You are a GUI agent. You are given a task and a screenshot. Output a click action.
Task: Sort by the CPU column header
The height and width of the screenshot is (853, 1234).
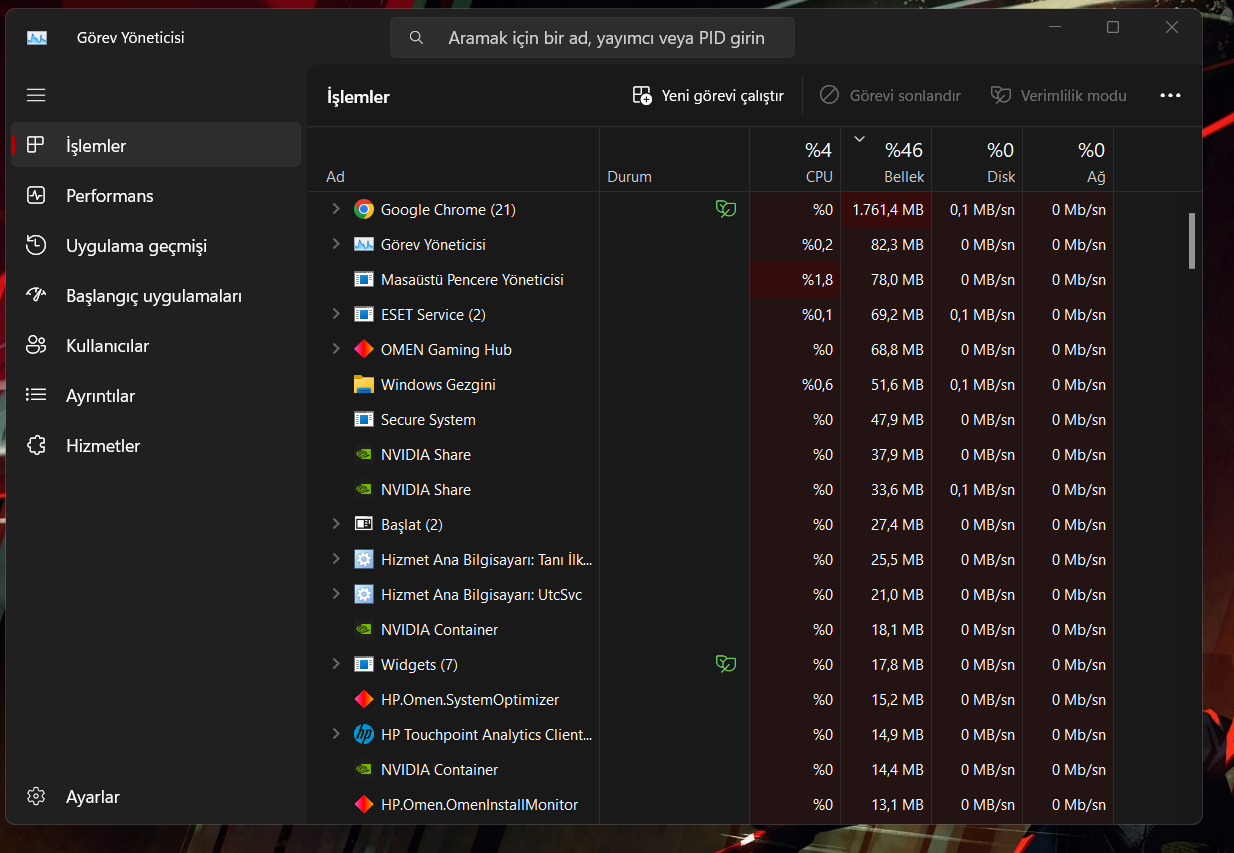coord(795,160)
